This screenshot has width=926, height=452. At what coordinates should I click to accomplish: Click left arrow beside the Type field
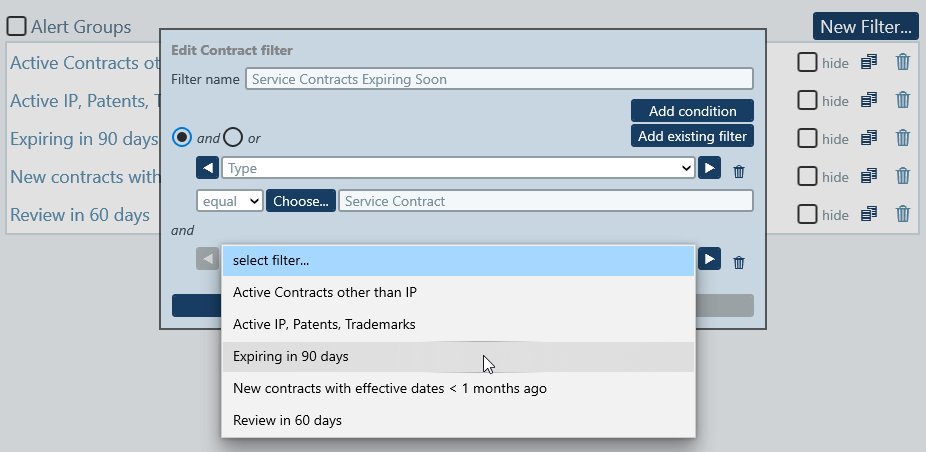click(x=207, y=168)
